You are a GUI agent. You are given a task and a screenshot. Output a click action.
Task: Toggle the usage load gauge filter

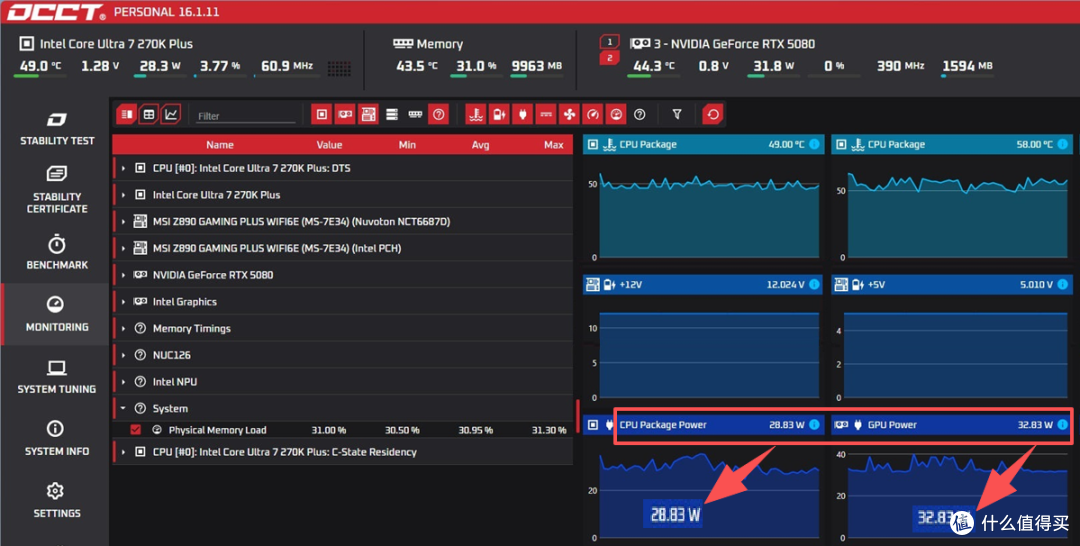[x=616, y=114]
